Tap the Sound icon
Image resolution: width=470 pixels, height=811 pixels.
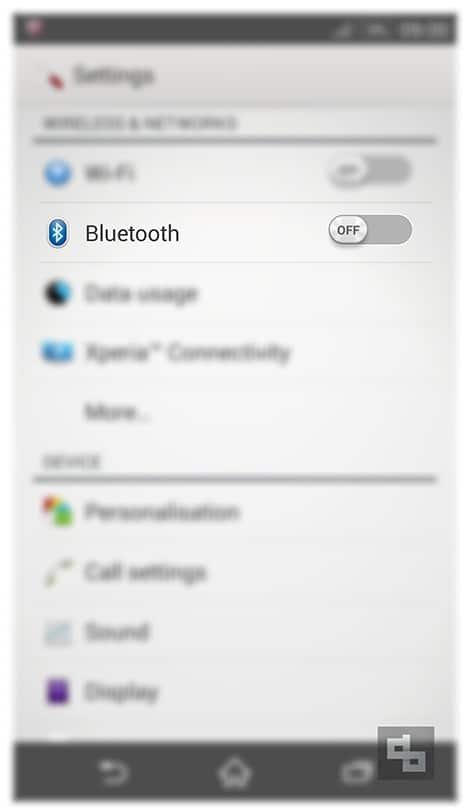point(57,633)
